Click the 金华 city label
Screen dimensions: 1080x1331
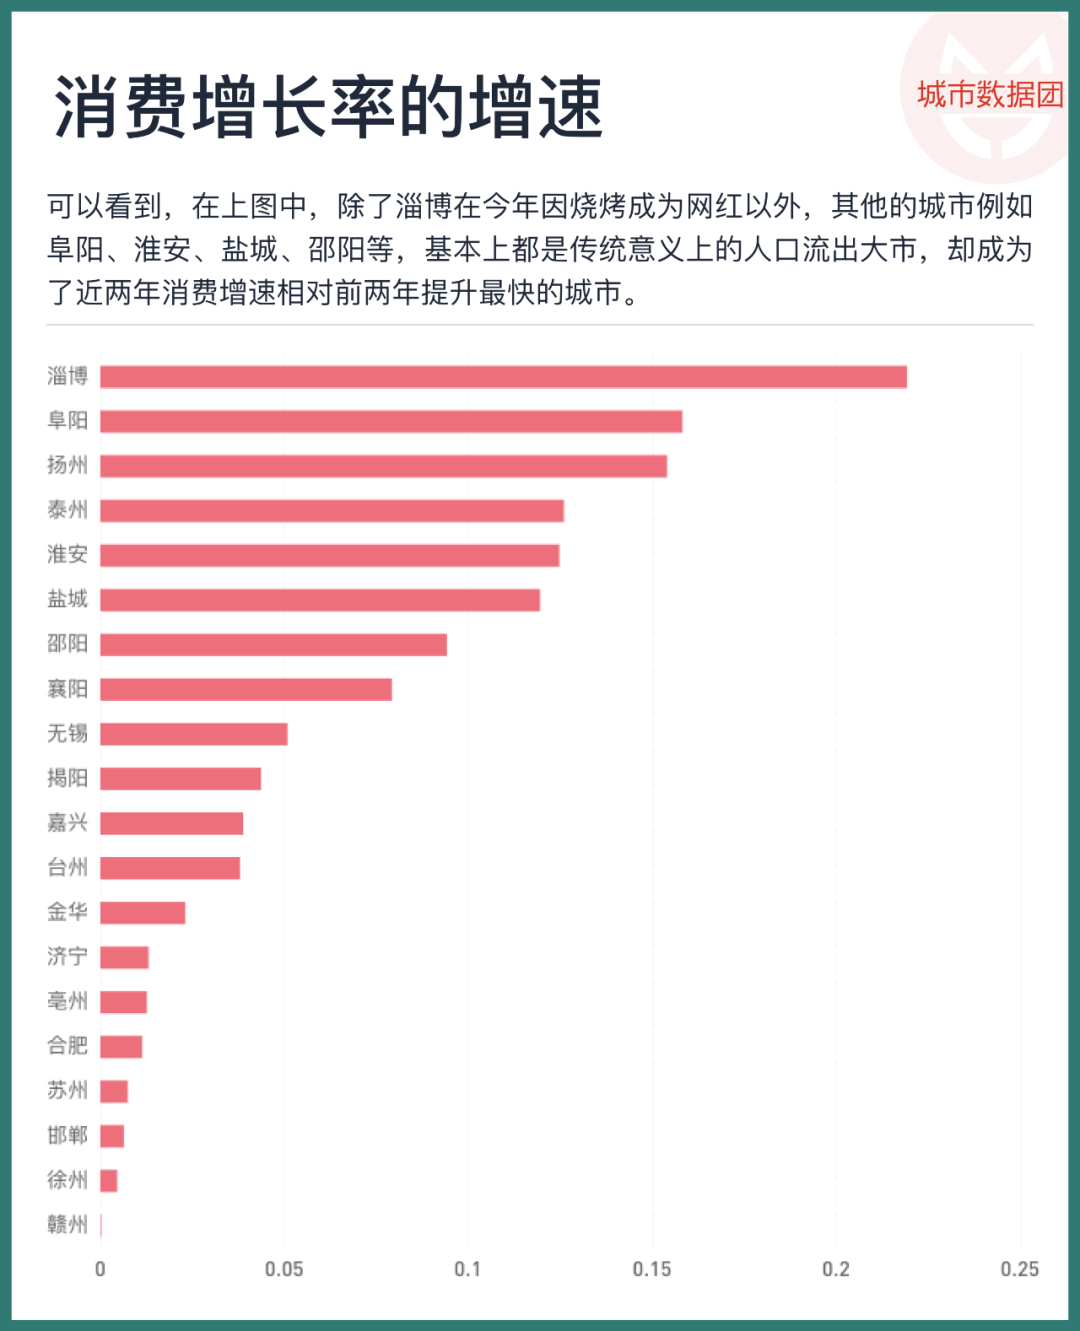tap(67, 912)
